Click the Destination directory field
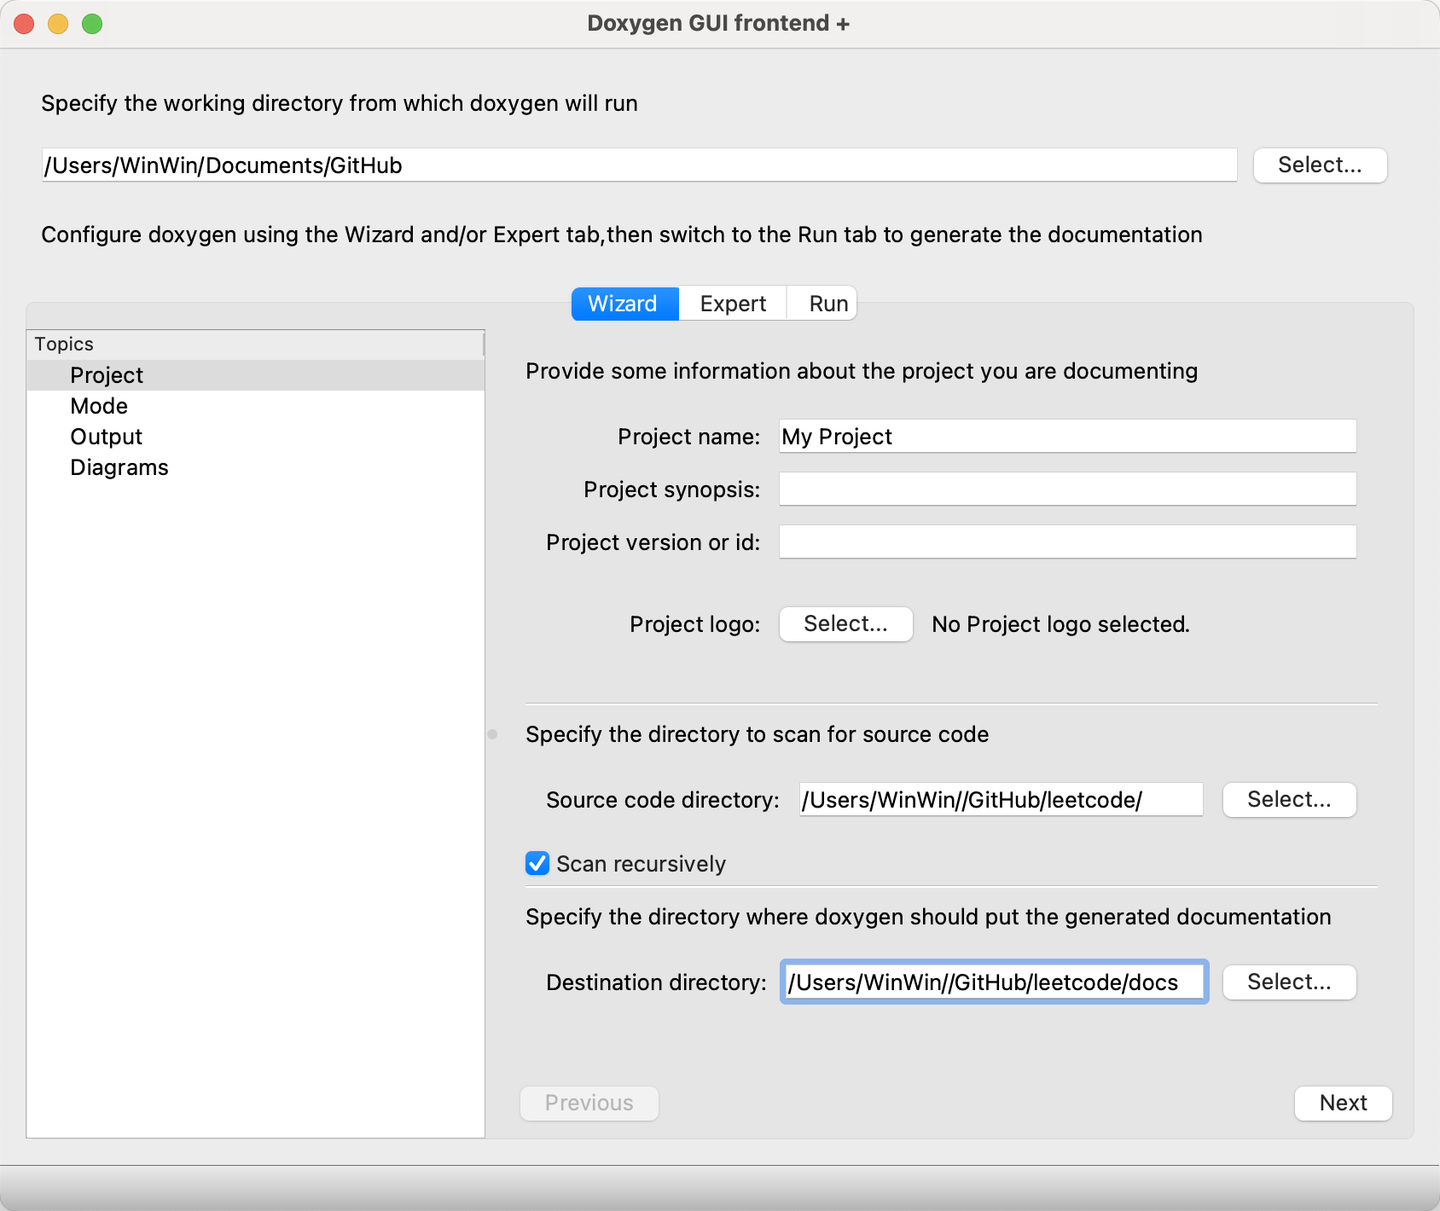Screen dimensions: 1440x1211 click(994, 982)
